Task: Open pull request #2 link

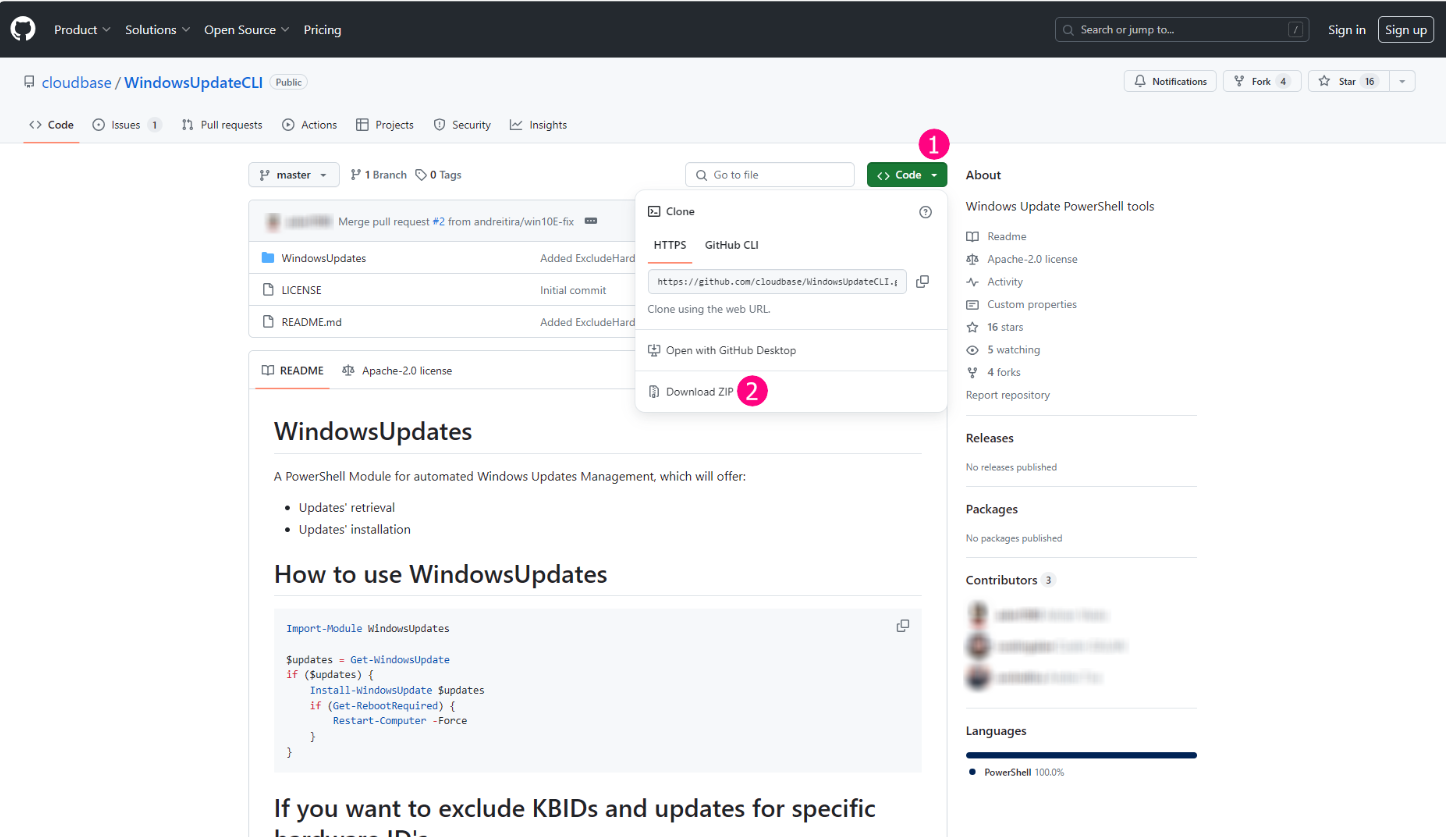Action: coord(438,222)
